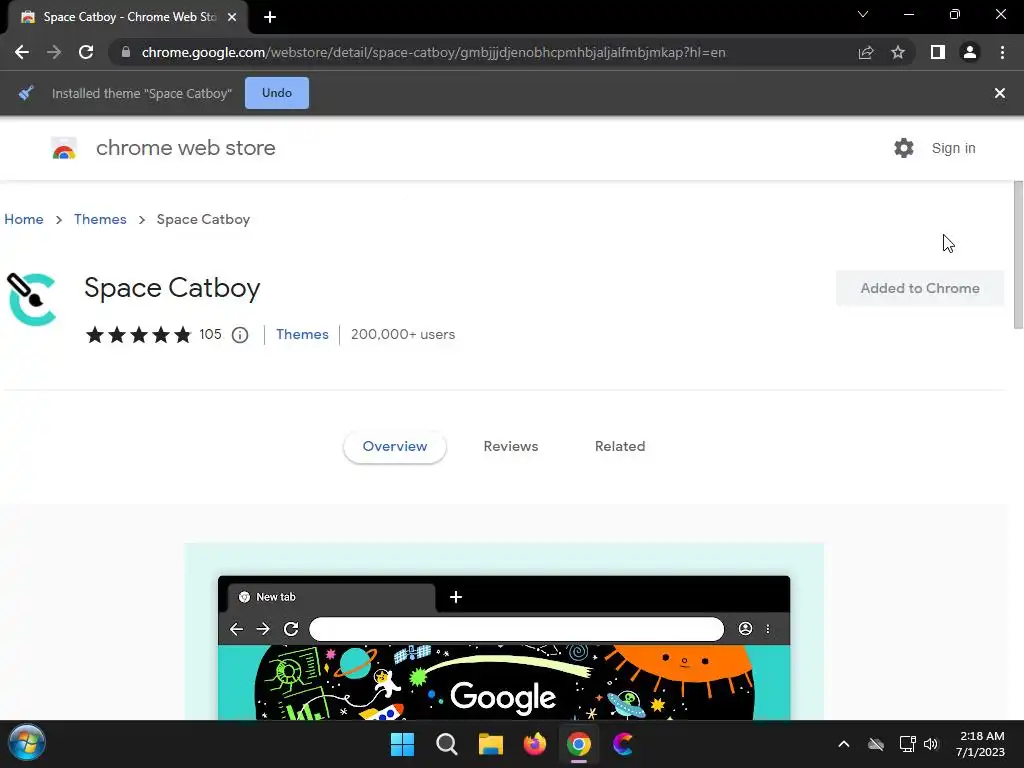Click the padlock site info icon
Screen dimensions: 1024x768
coord(126,52)
